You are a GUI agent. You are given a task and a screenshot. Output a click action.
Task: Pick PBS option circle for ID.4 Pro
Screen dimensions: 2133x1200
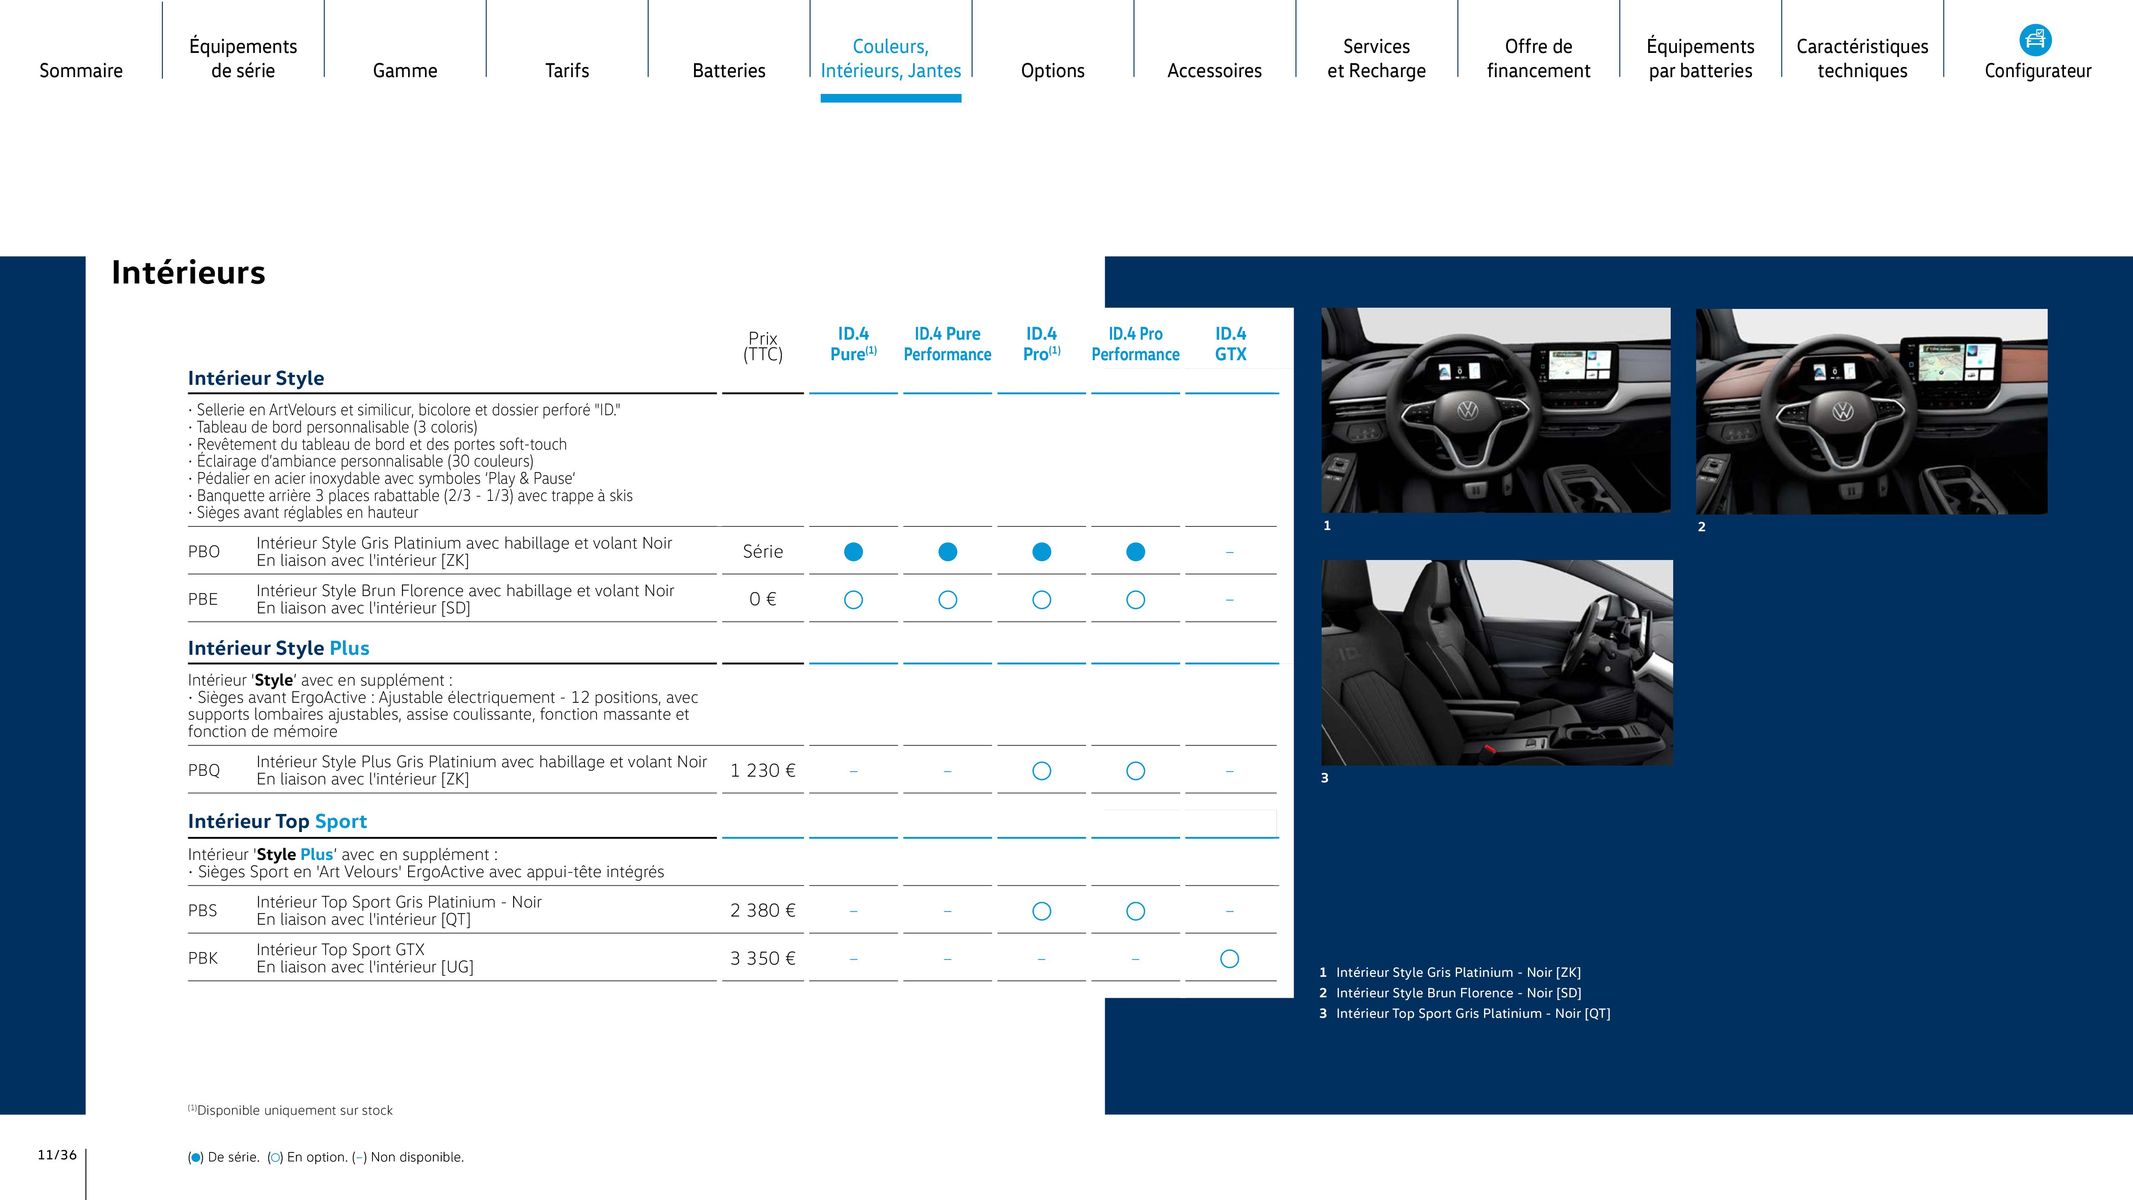pos(1042,911)
